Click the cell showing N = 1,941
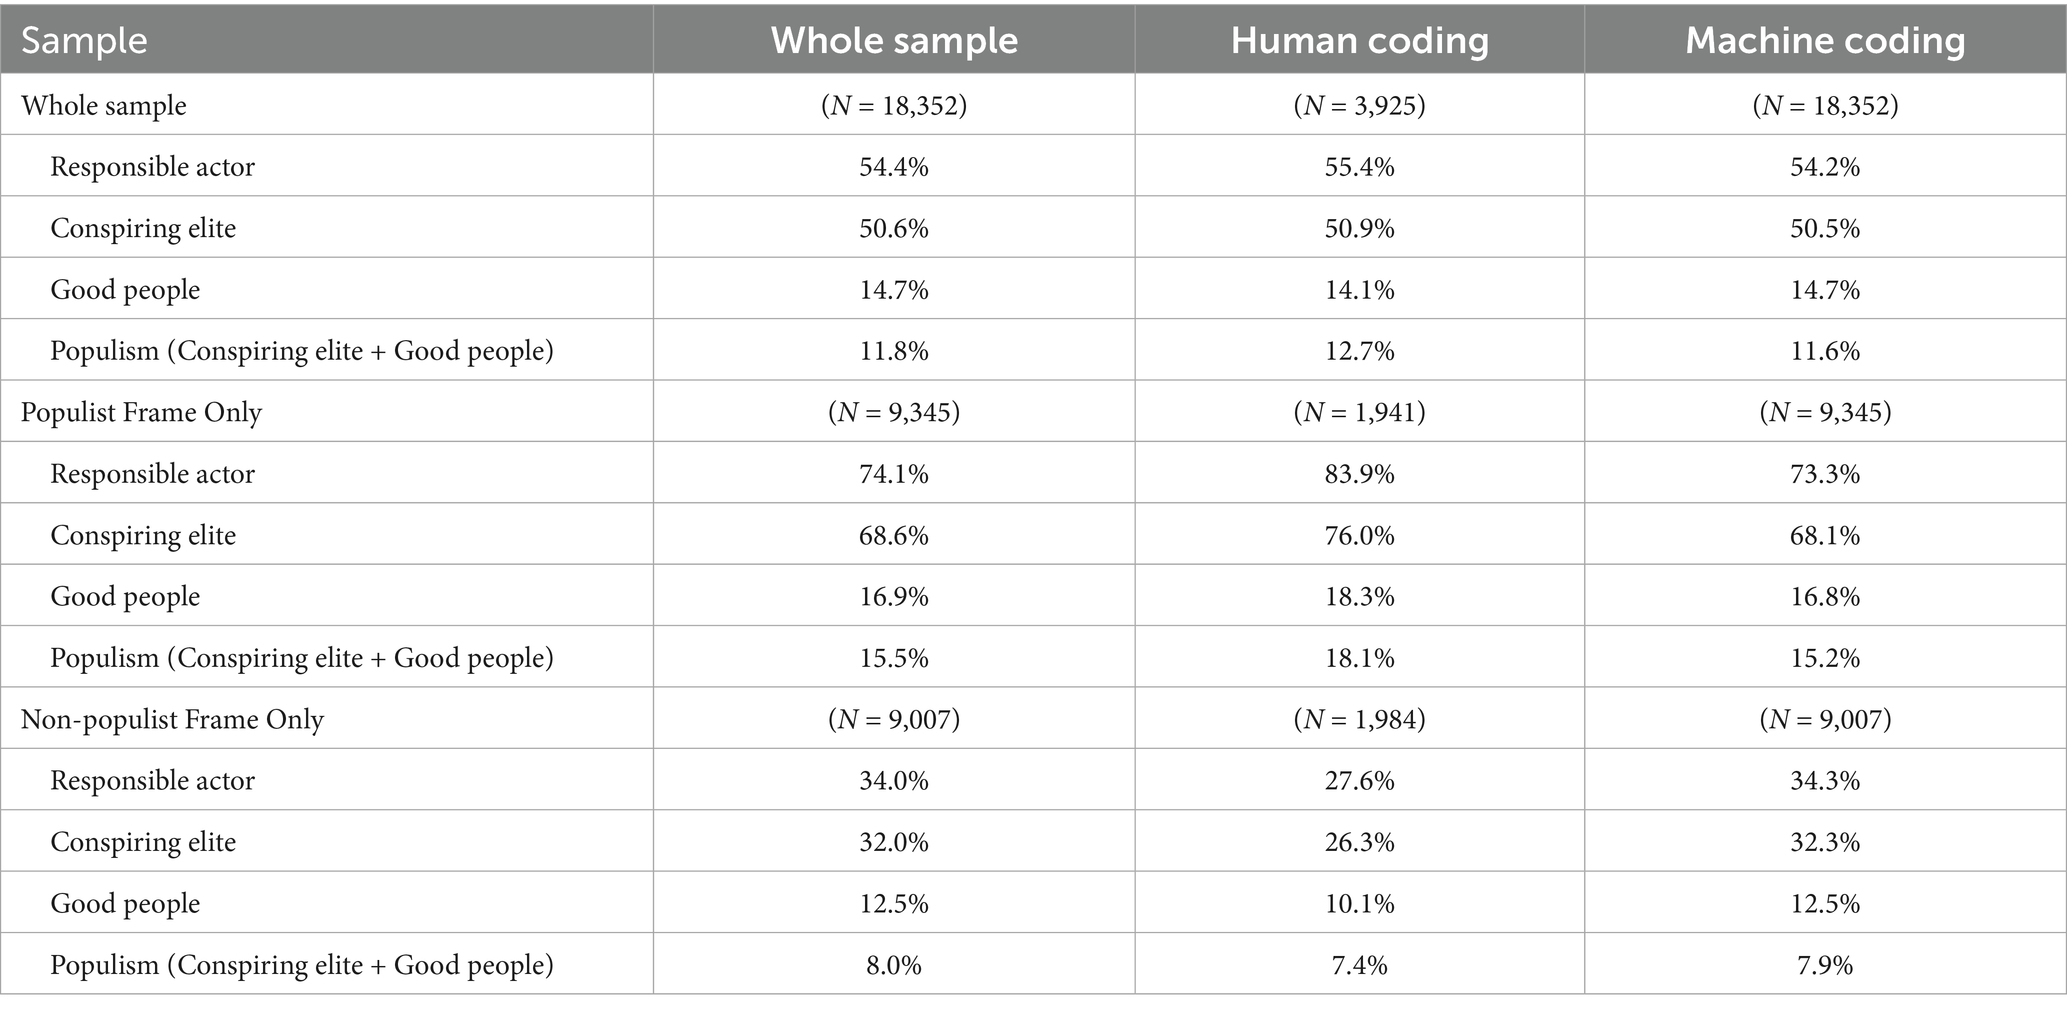This screenshot has width=2067, height=1012. tap(1359, 412)
